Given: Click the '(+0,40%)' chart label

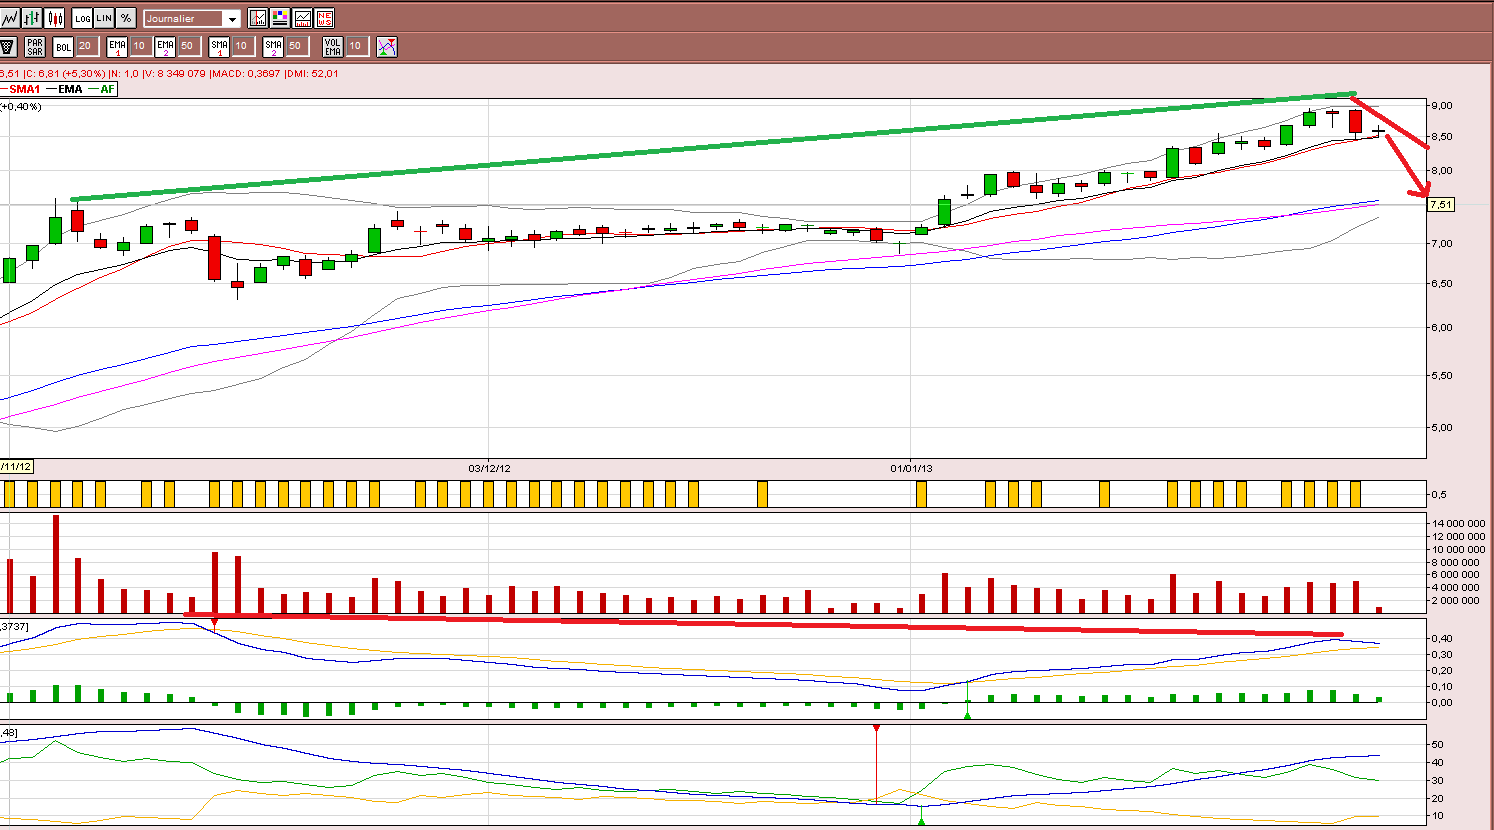Looking at the screenshot, I should click(x=21, y=107).
